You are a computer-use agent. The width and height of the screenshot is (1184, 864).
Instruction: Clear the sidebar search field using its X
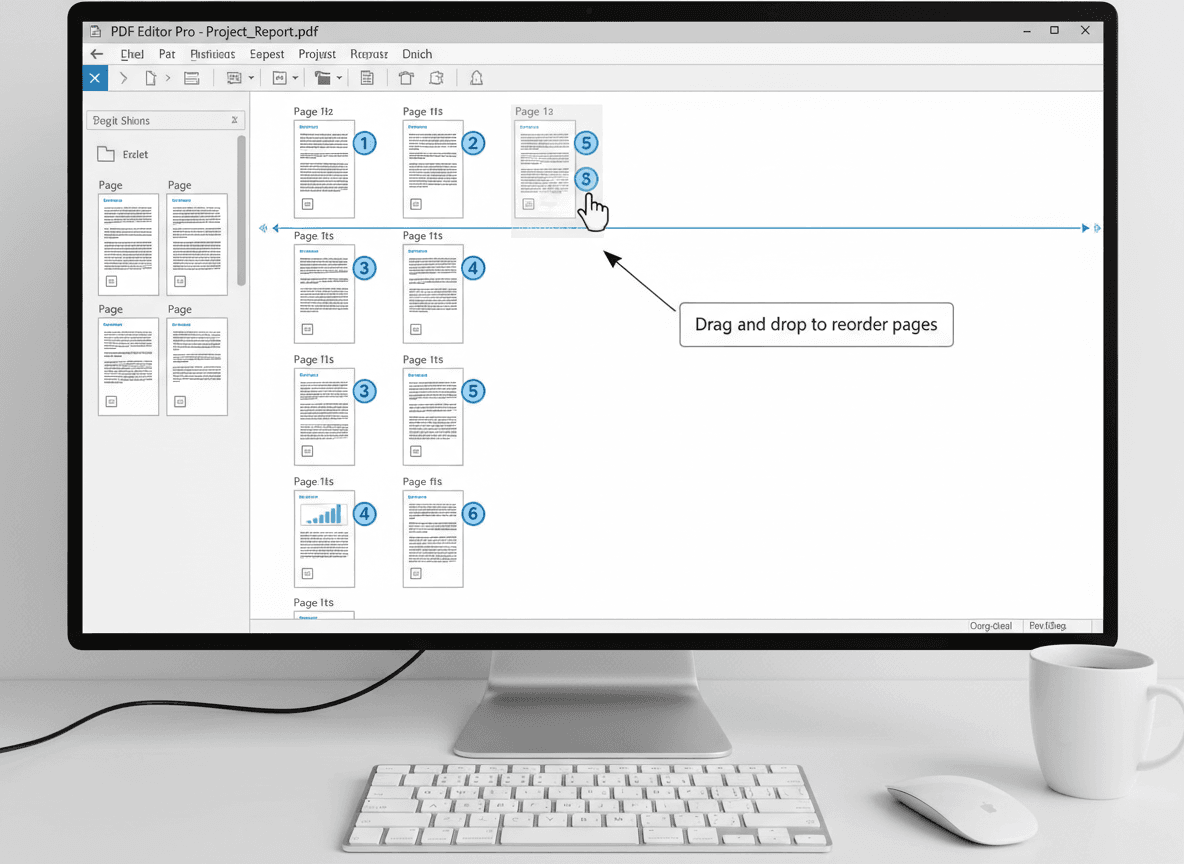coord(235,119)
